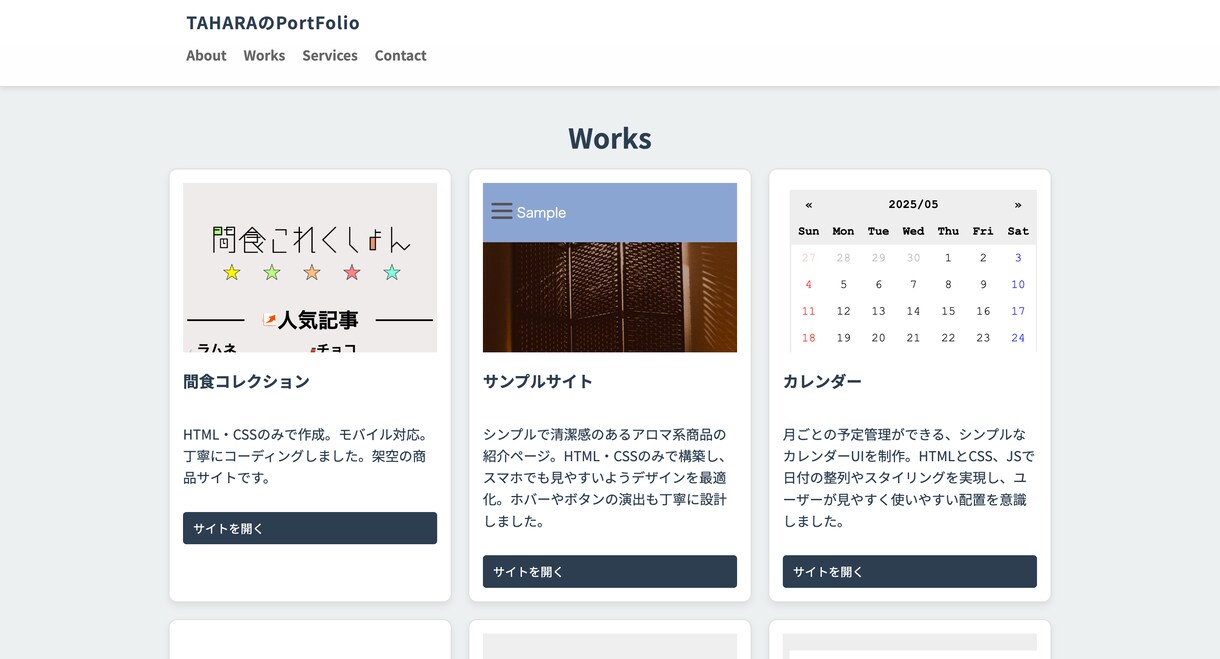Open site button under 間食コレクション card
Image resolution: width=1220 pixels, height=659 pixels.
click(x=310, y=528)
